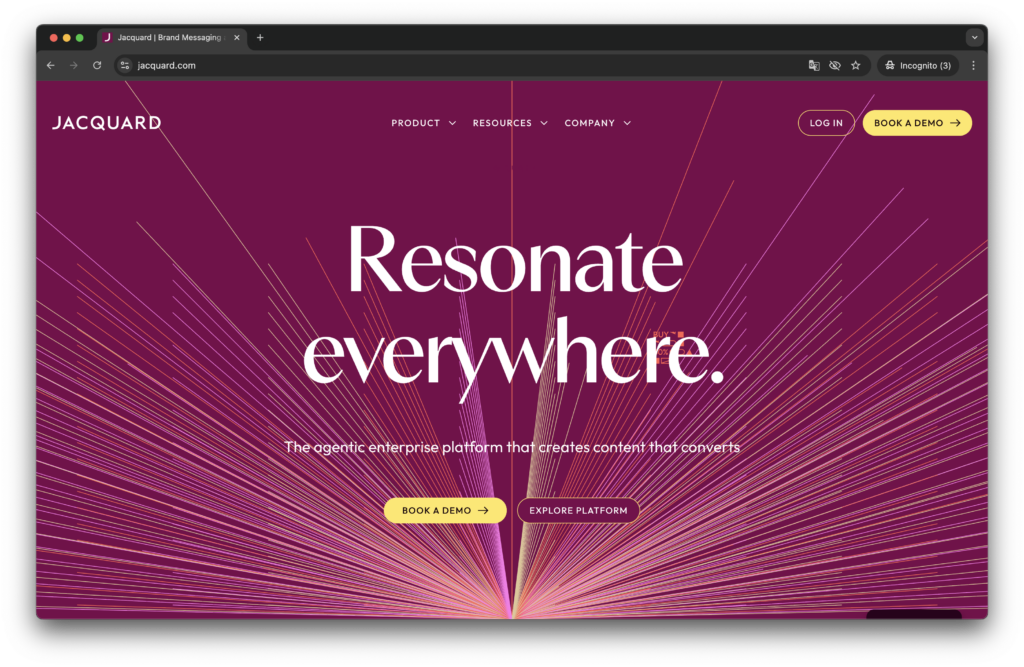Screen dimensions: 1024x667
Task: Bookmark this page with the star icon
Action: (x=855, y=65)
